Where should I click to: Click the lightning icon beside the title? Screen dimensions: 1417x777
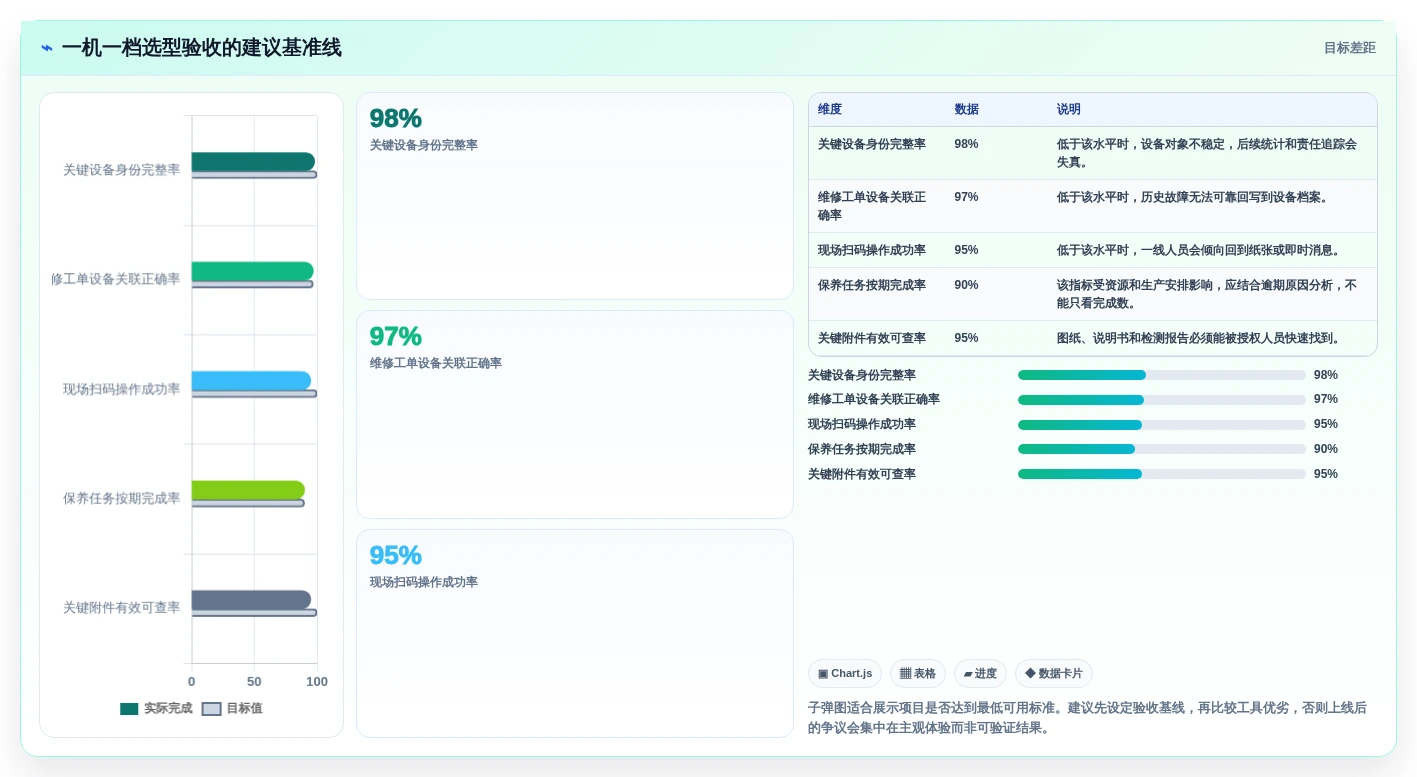[x=47, y=48]
